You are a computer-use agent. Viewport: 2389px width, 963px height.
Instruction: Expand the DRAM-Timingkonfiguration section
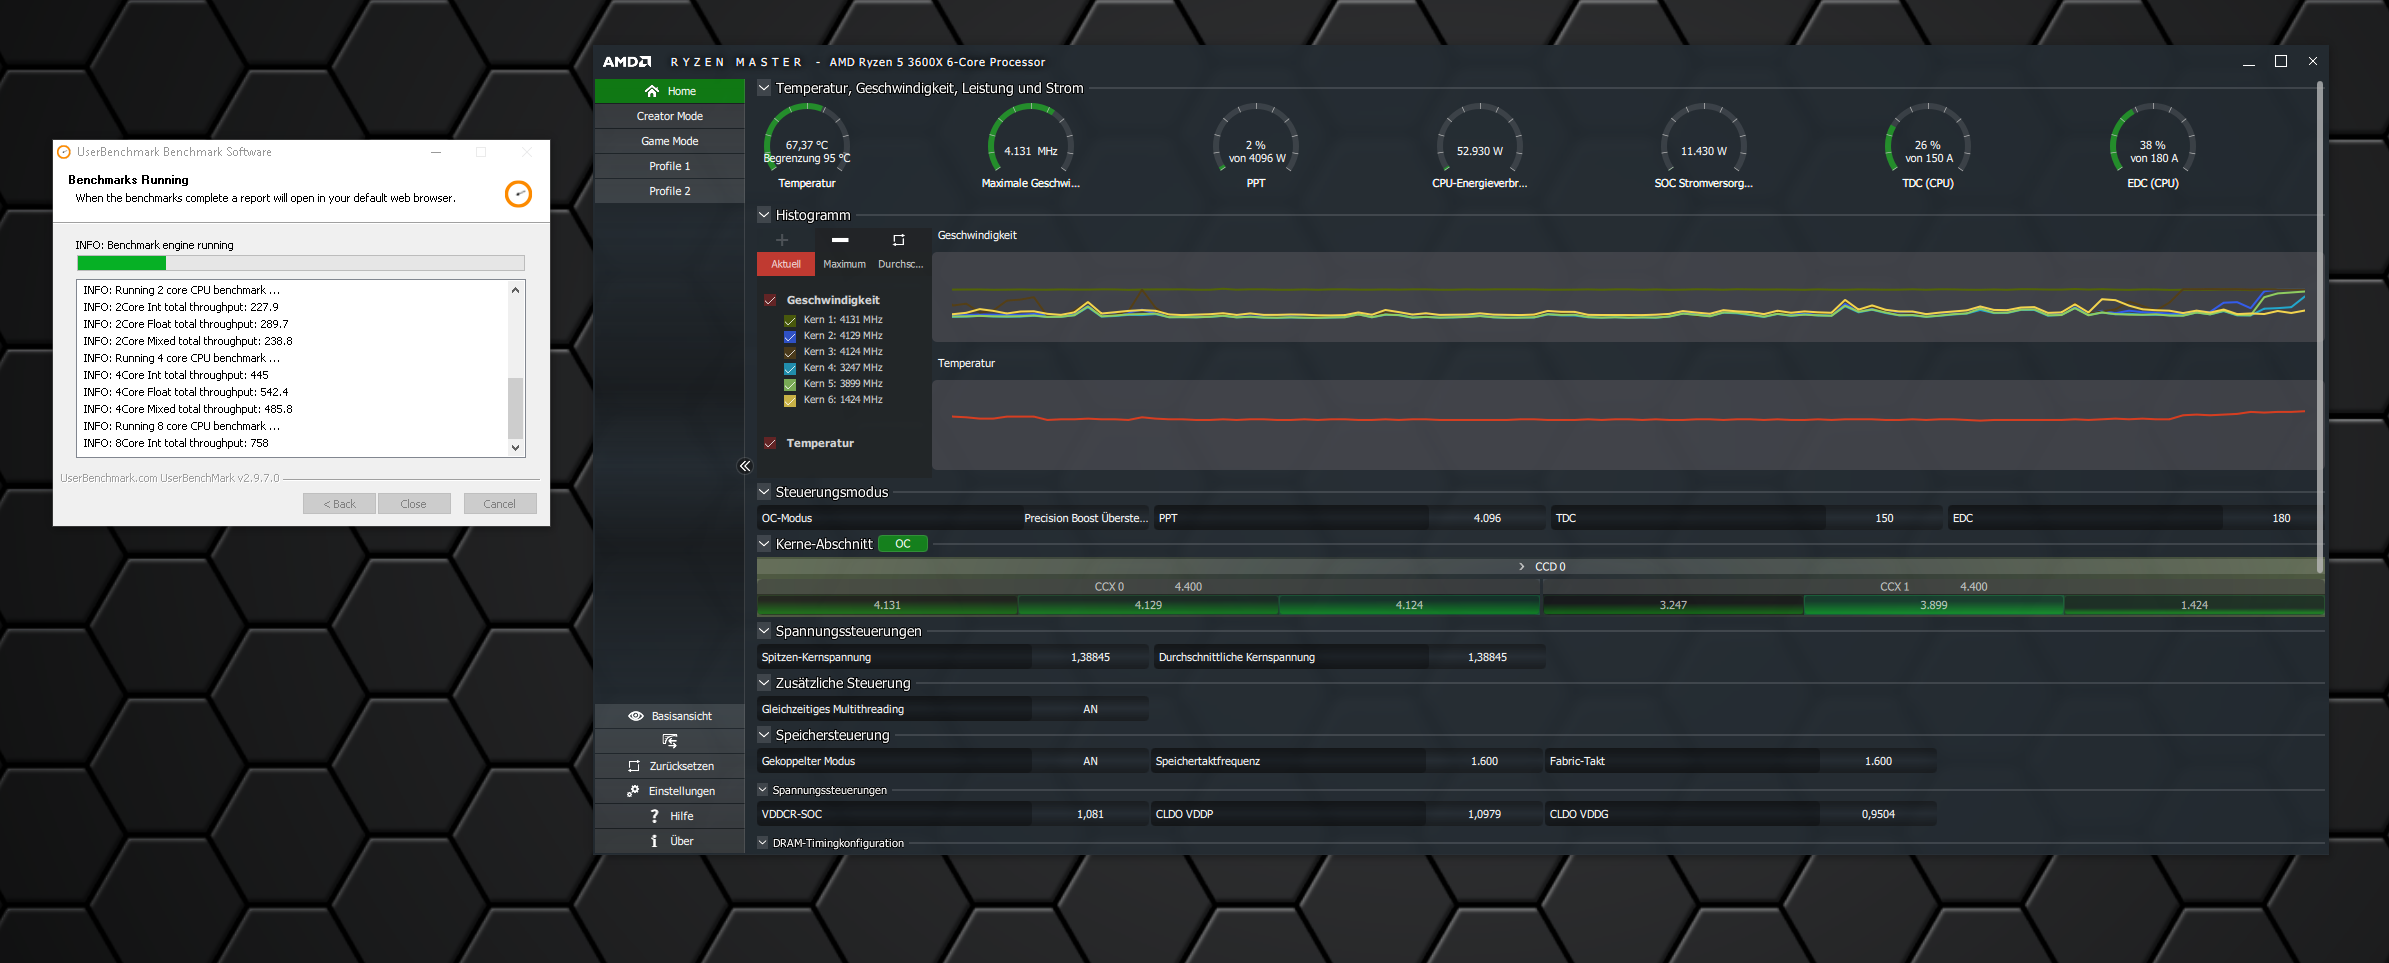click(763, 842)
